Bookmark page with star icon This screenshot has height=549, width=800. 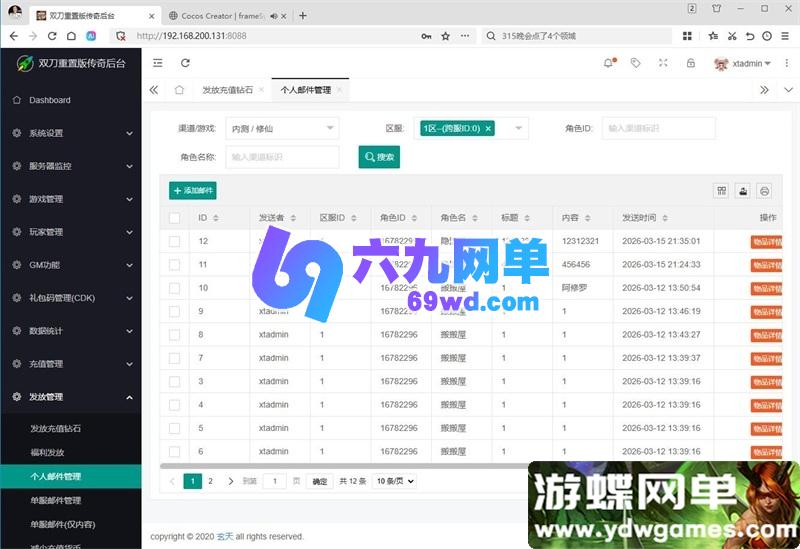(x=445, y=36)
